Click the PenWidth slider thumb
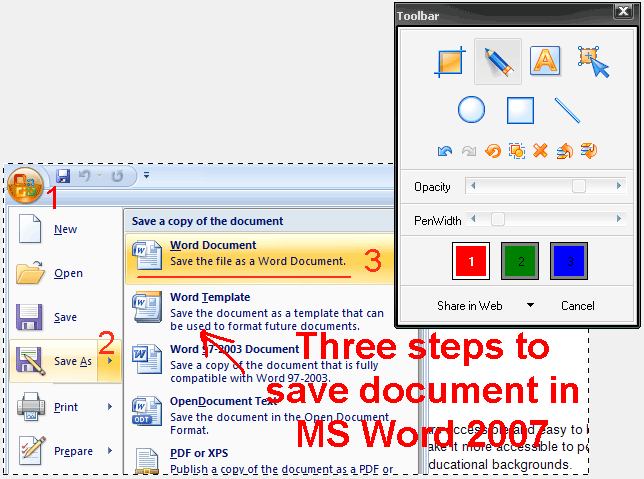This screenshot has width=644, height=479. [497, 219]
